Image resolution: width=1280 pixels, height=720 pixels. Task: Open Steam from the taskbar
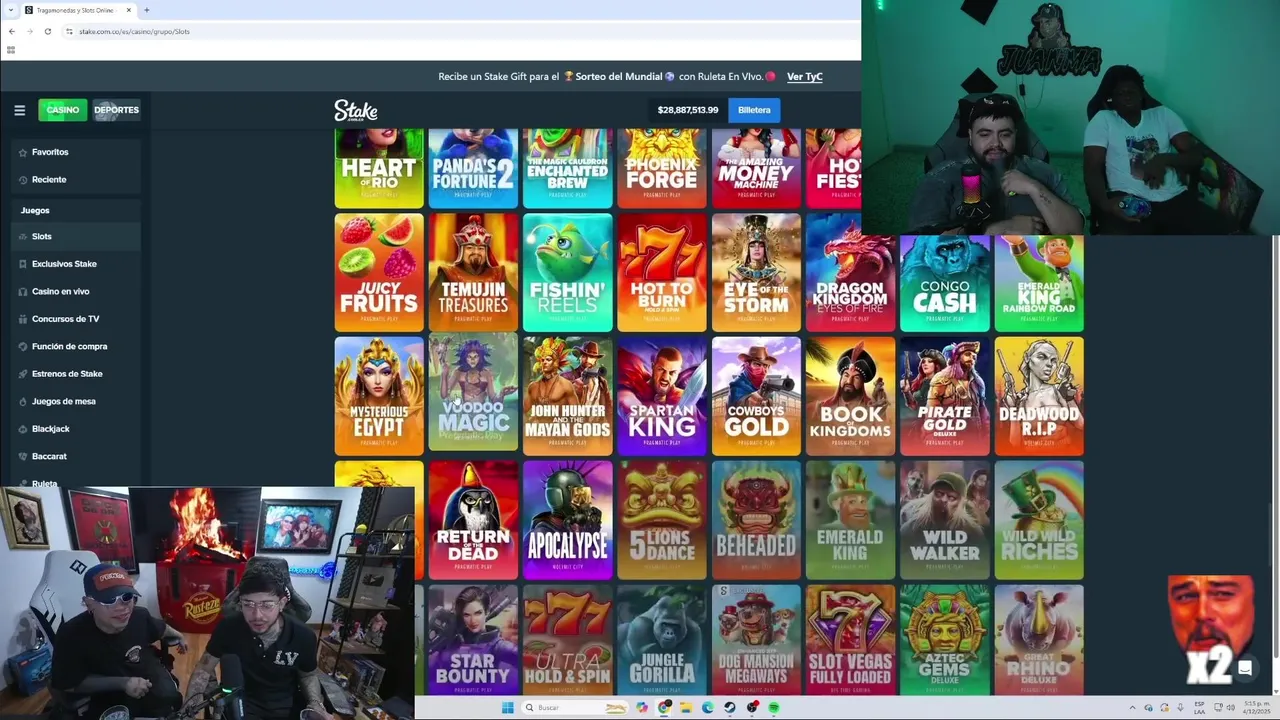pyautogui.click(x=730, y=708)
